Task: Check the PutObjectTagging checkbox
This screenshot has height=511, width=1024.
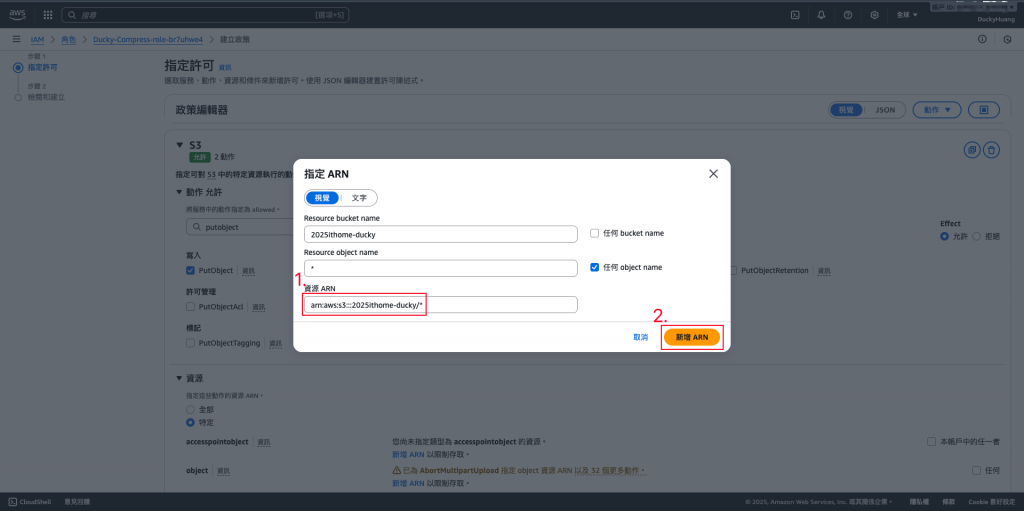Action: [190, 342]
